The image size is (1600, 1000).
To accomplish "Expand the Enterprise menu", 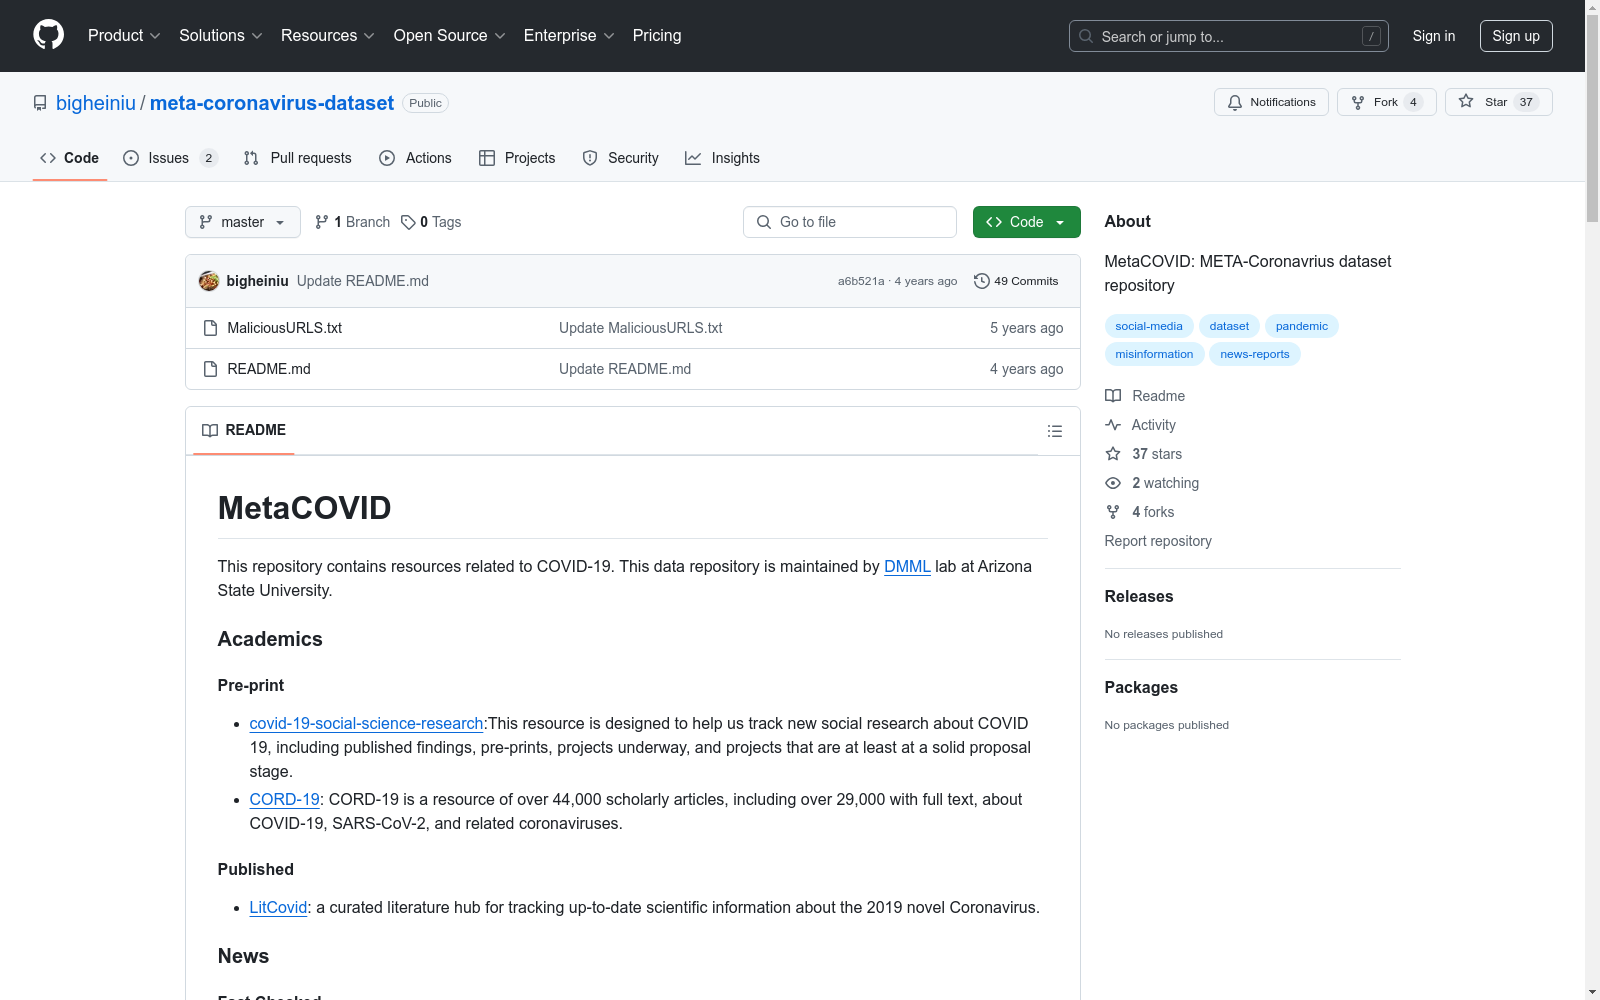I will point(569,36).
